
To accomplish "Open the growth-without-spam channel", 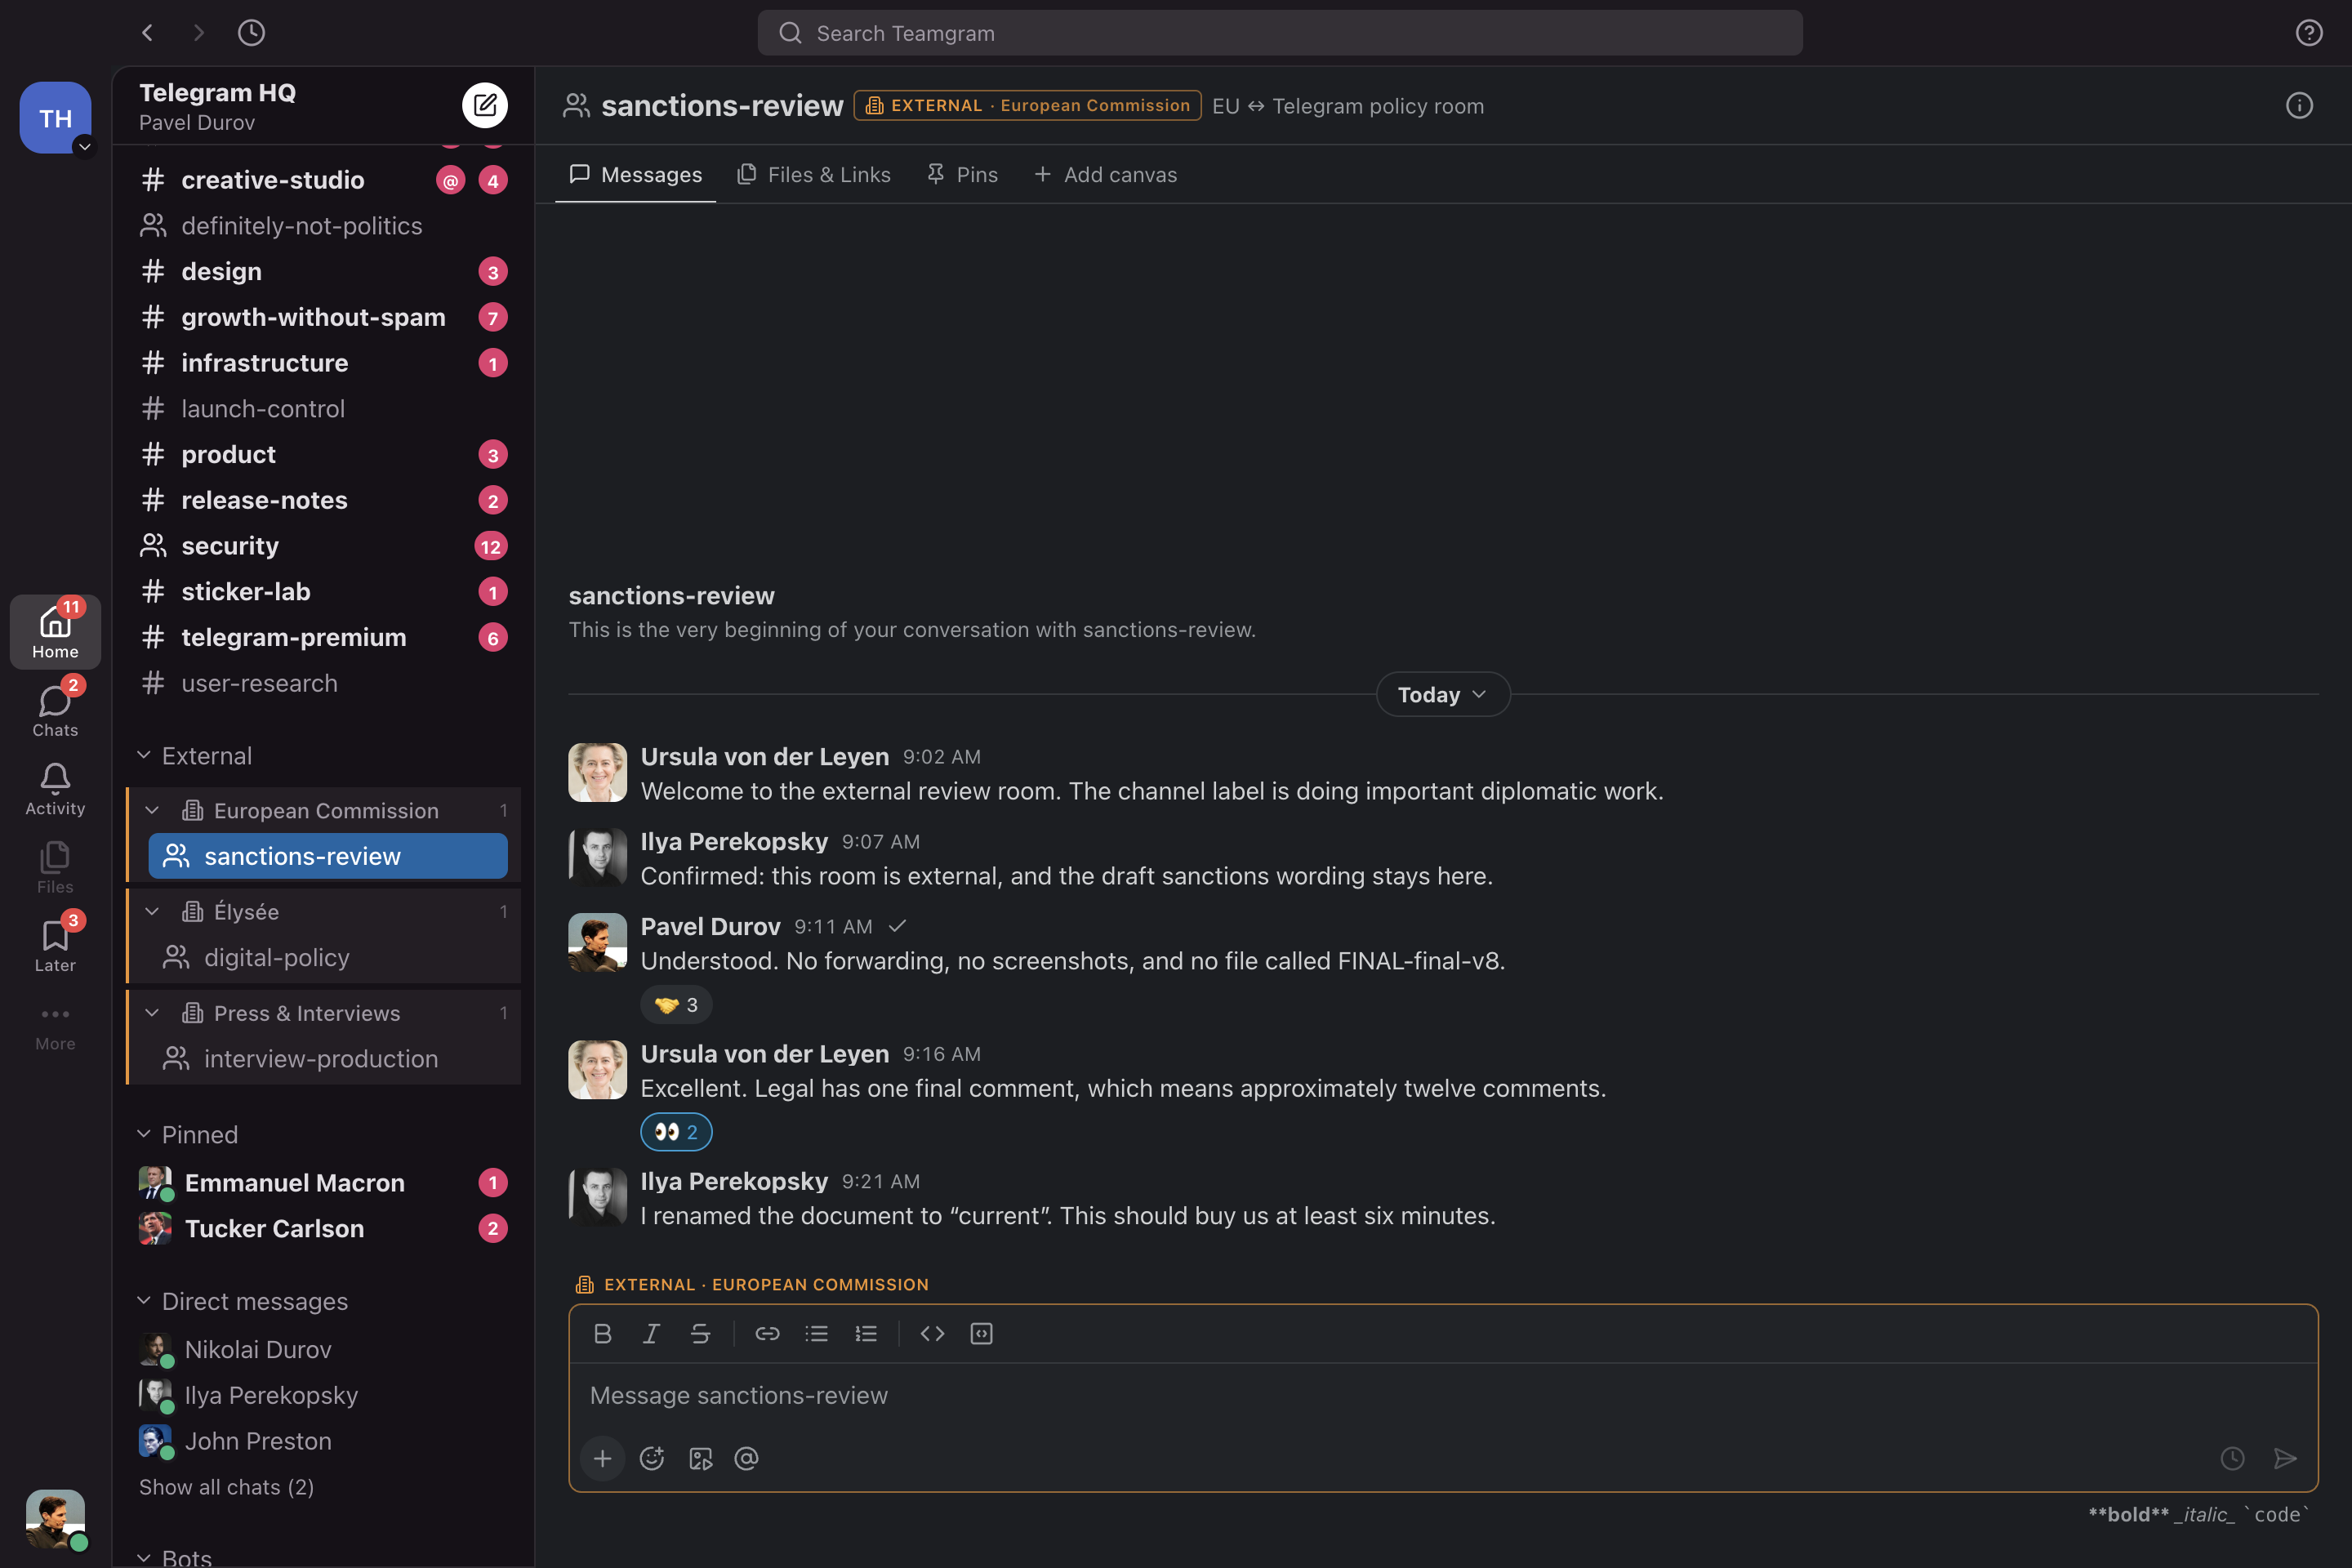I will (x=324, y=317).
